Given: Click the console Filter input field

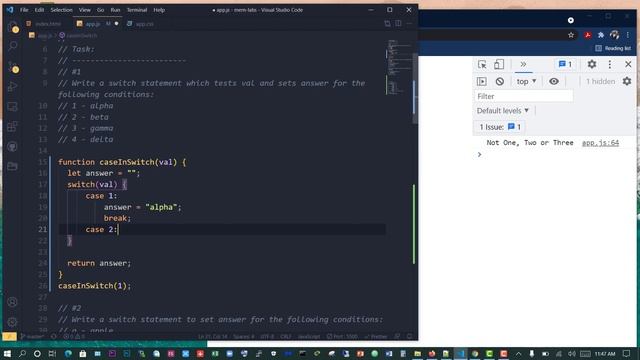Looking at the screenshot, I should click(x=523, y=96).
